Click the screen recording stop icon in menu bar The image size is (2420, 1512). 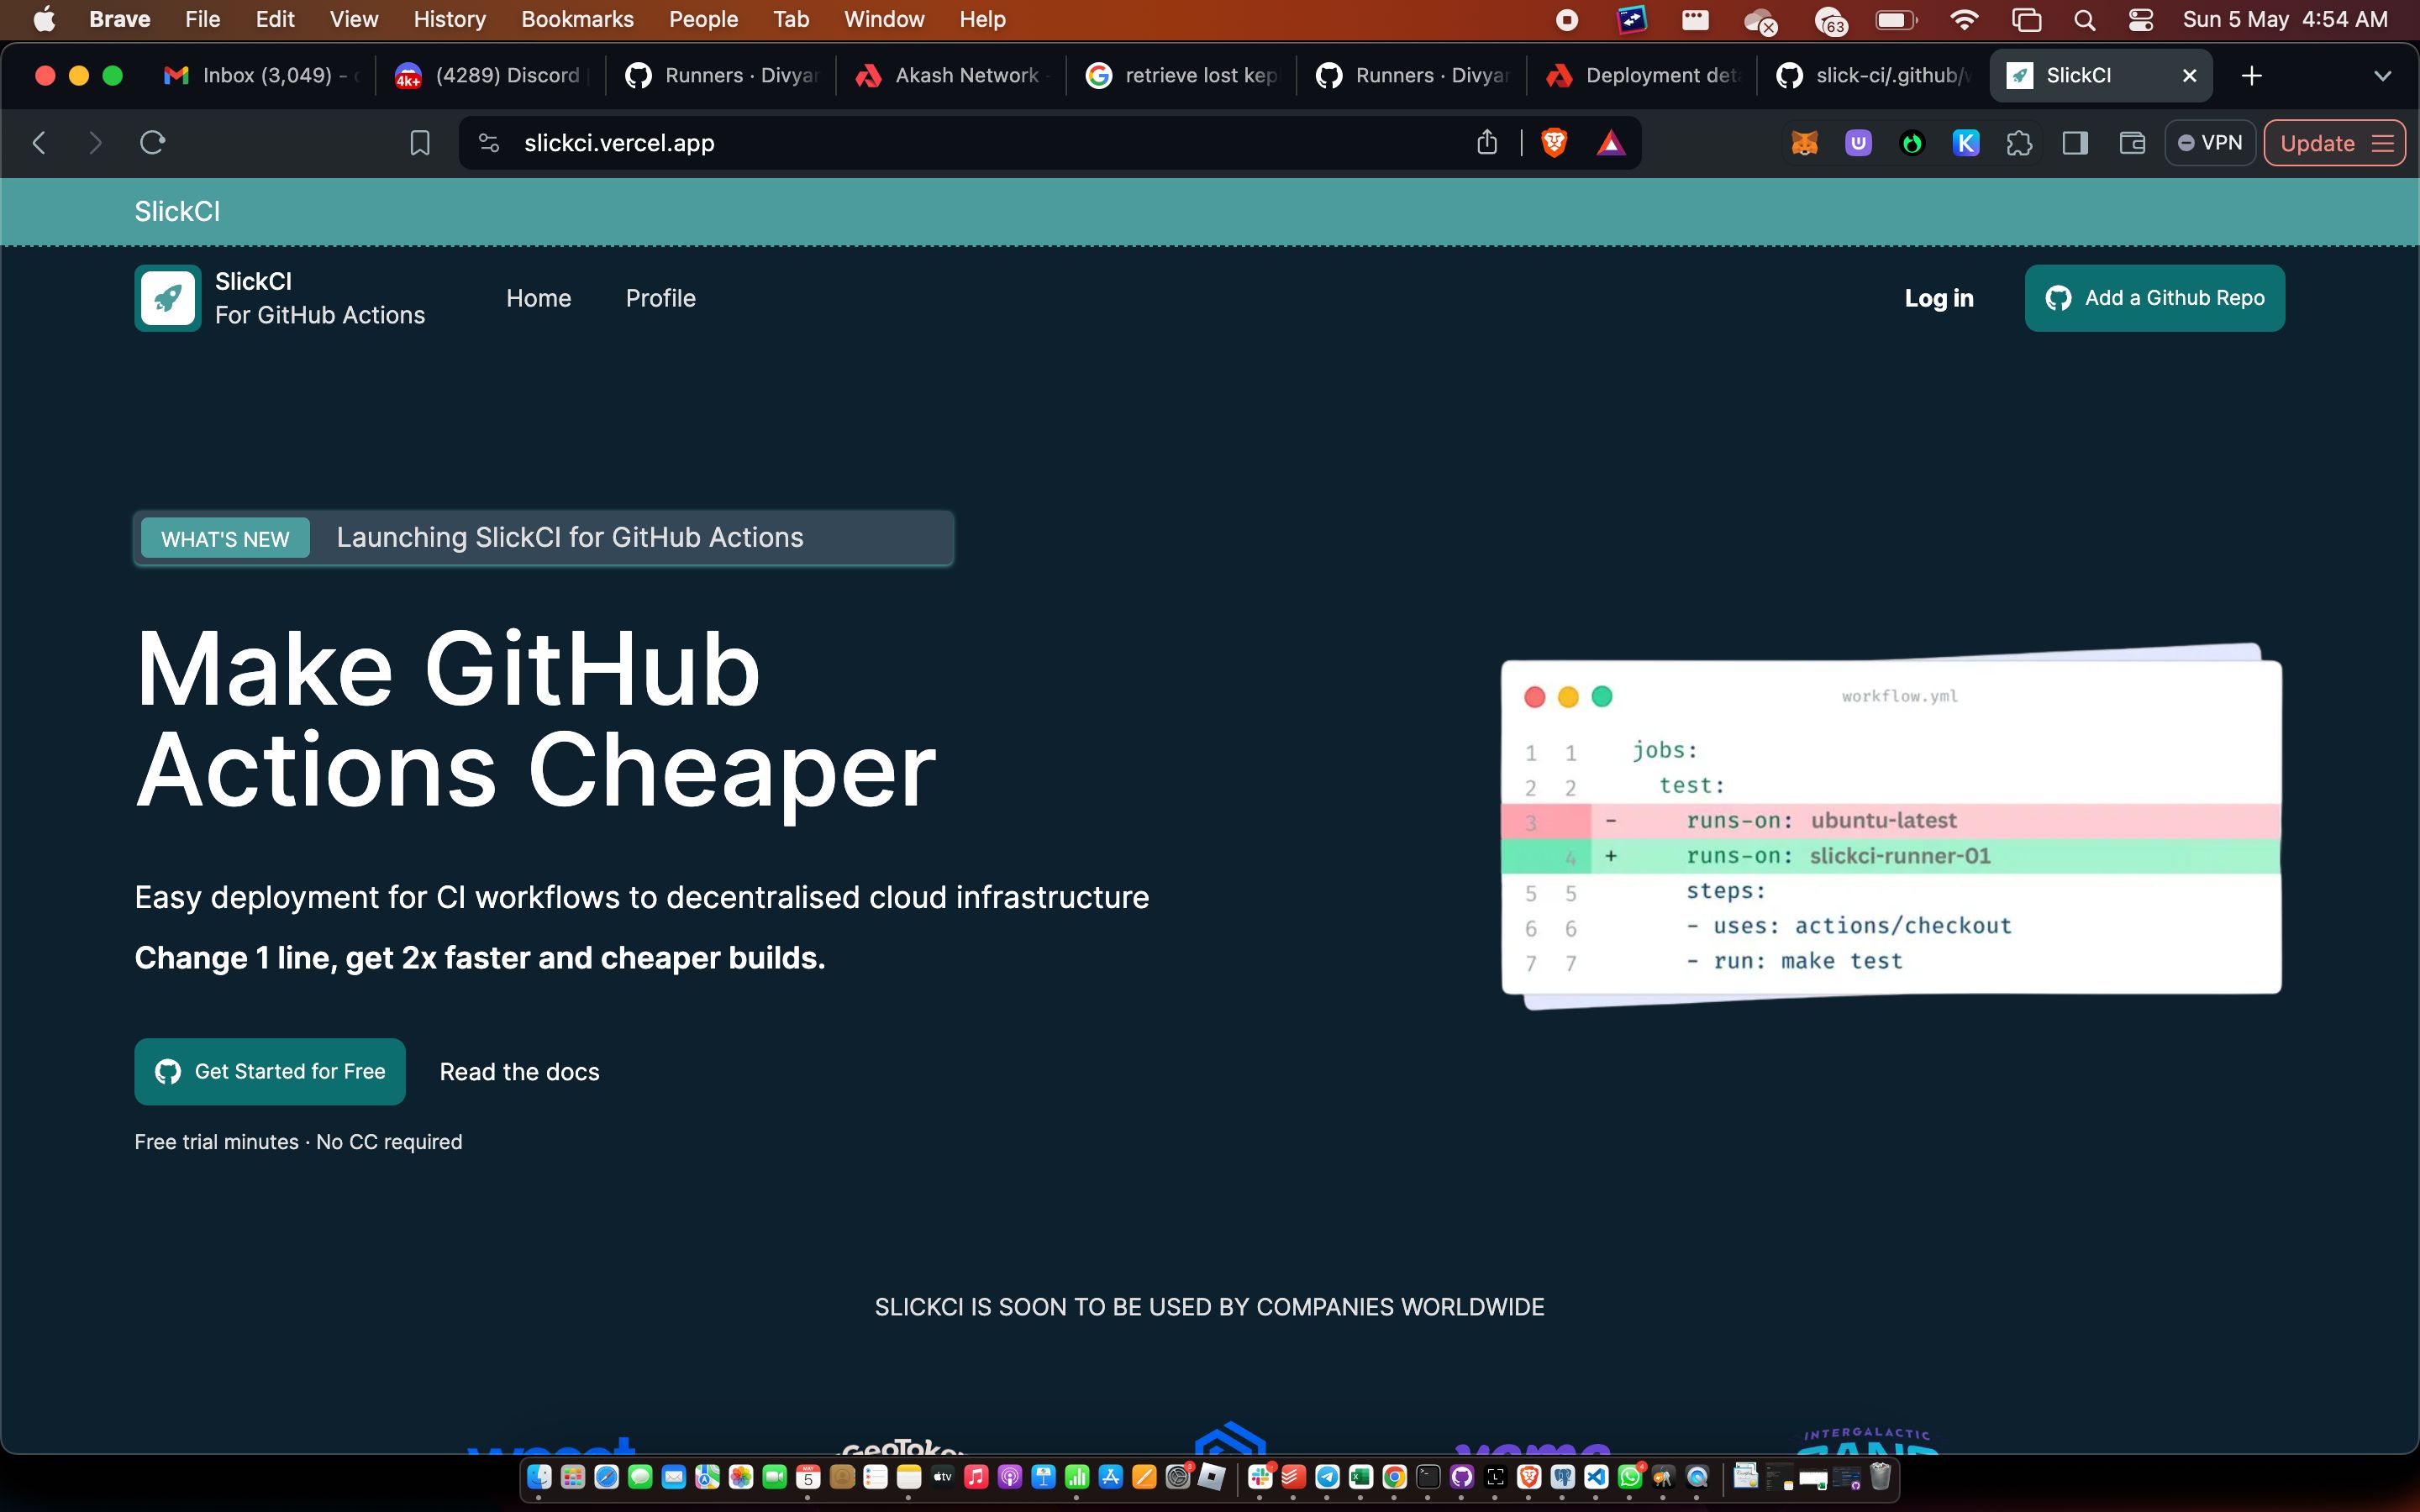coord(1567,19)
